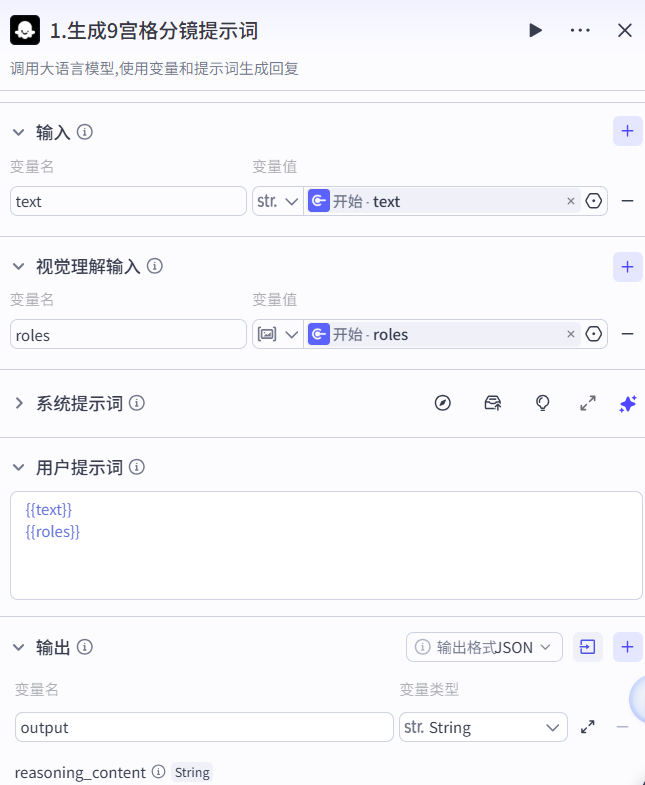
Task: Click the black LLM node icon
Action: [x=25, y=31]
